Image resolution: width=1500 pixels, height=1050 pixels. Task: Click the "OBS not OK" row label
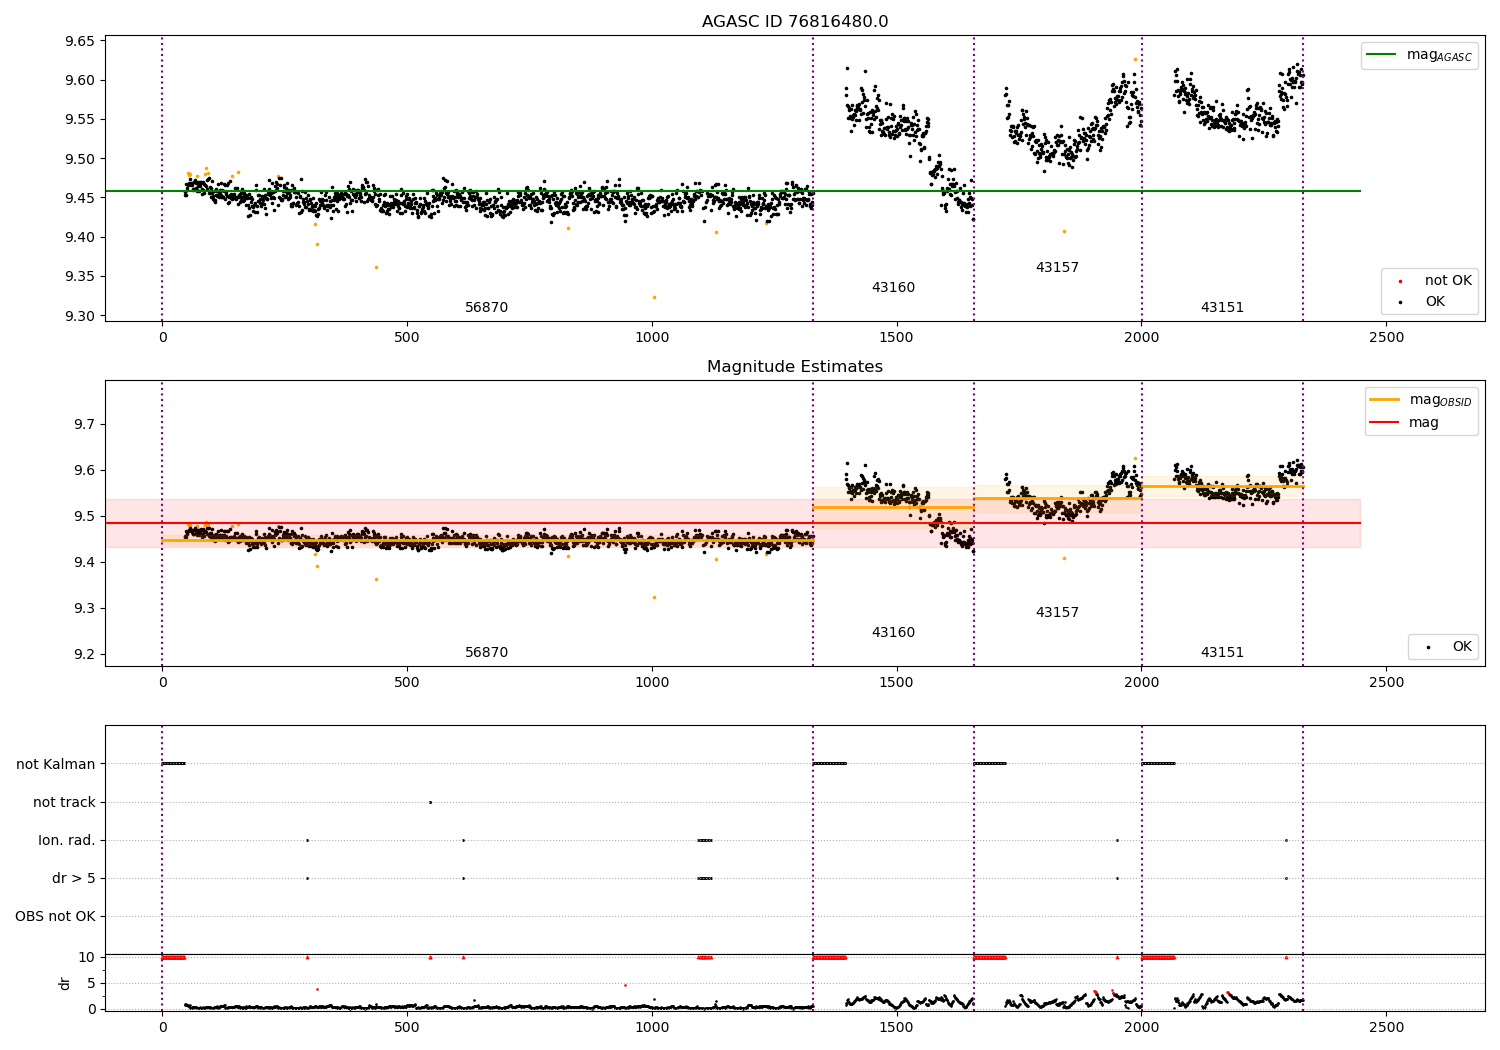56,917
